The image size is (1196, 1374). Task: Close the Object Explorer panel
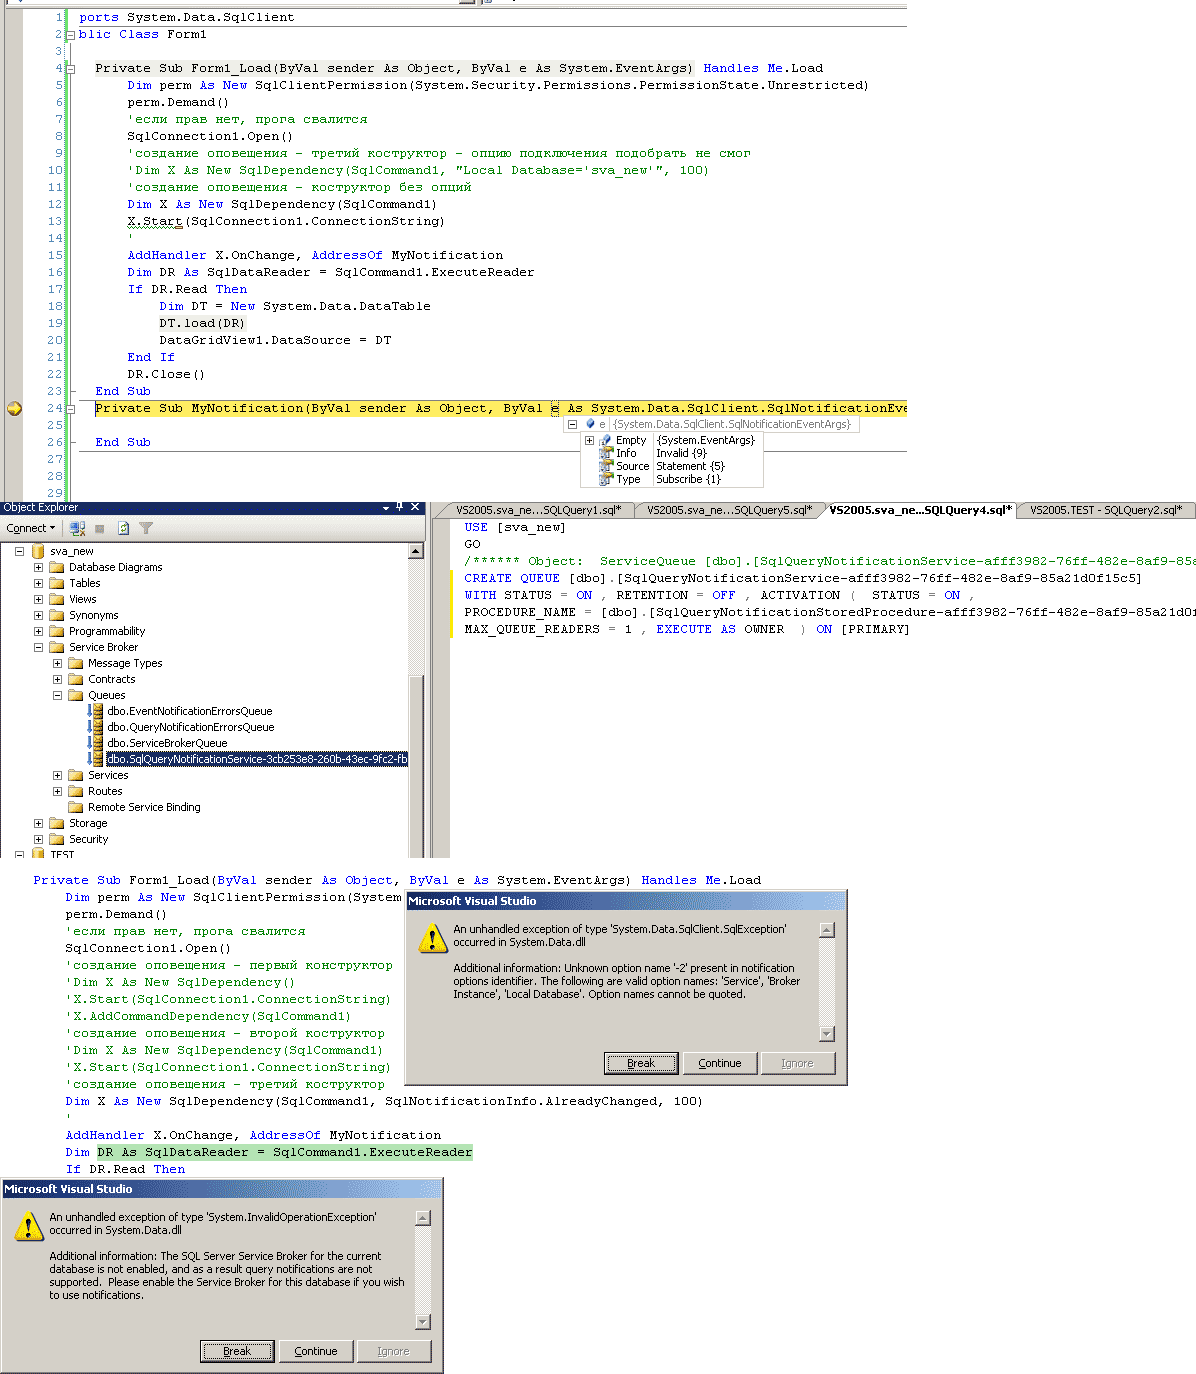point(416,507)
